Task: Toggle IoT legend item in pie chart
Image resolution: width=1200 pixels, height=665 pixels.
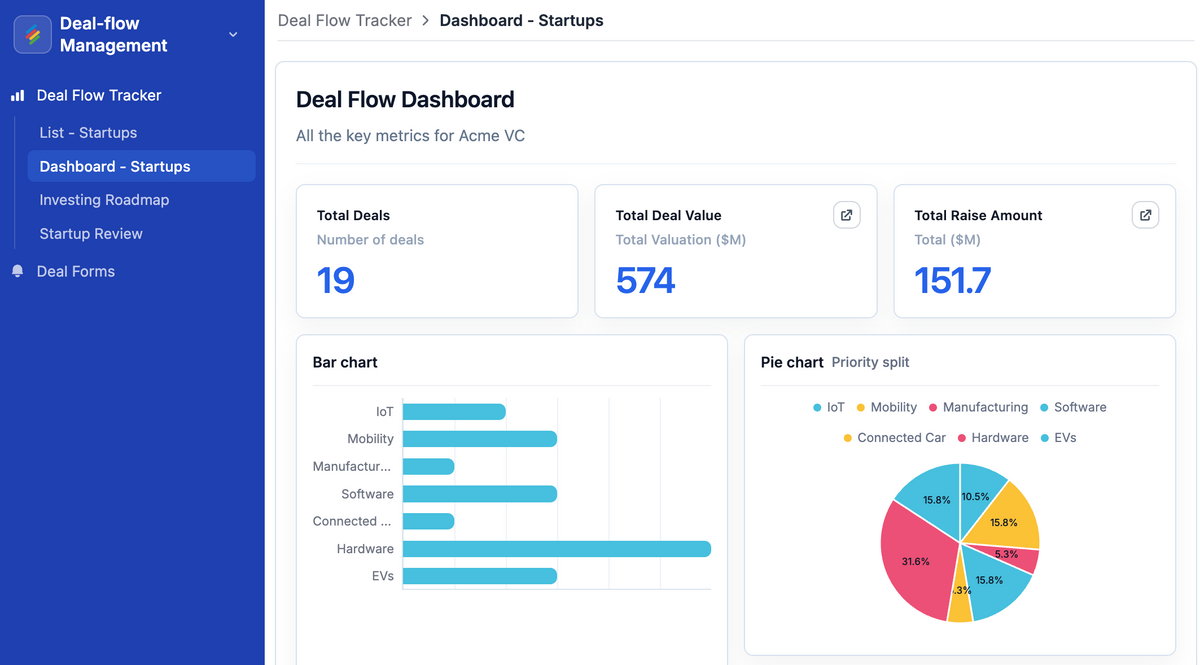Action: tap(829, 408)
